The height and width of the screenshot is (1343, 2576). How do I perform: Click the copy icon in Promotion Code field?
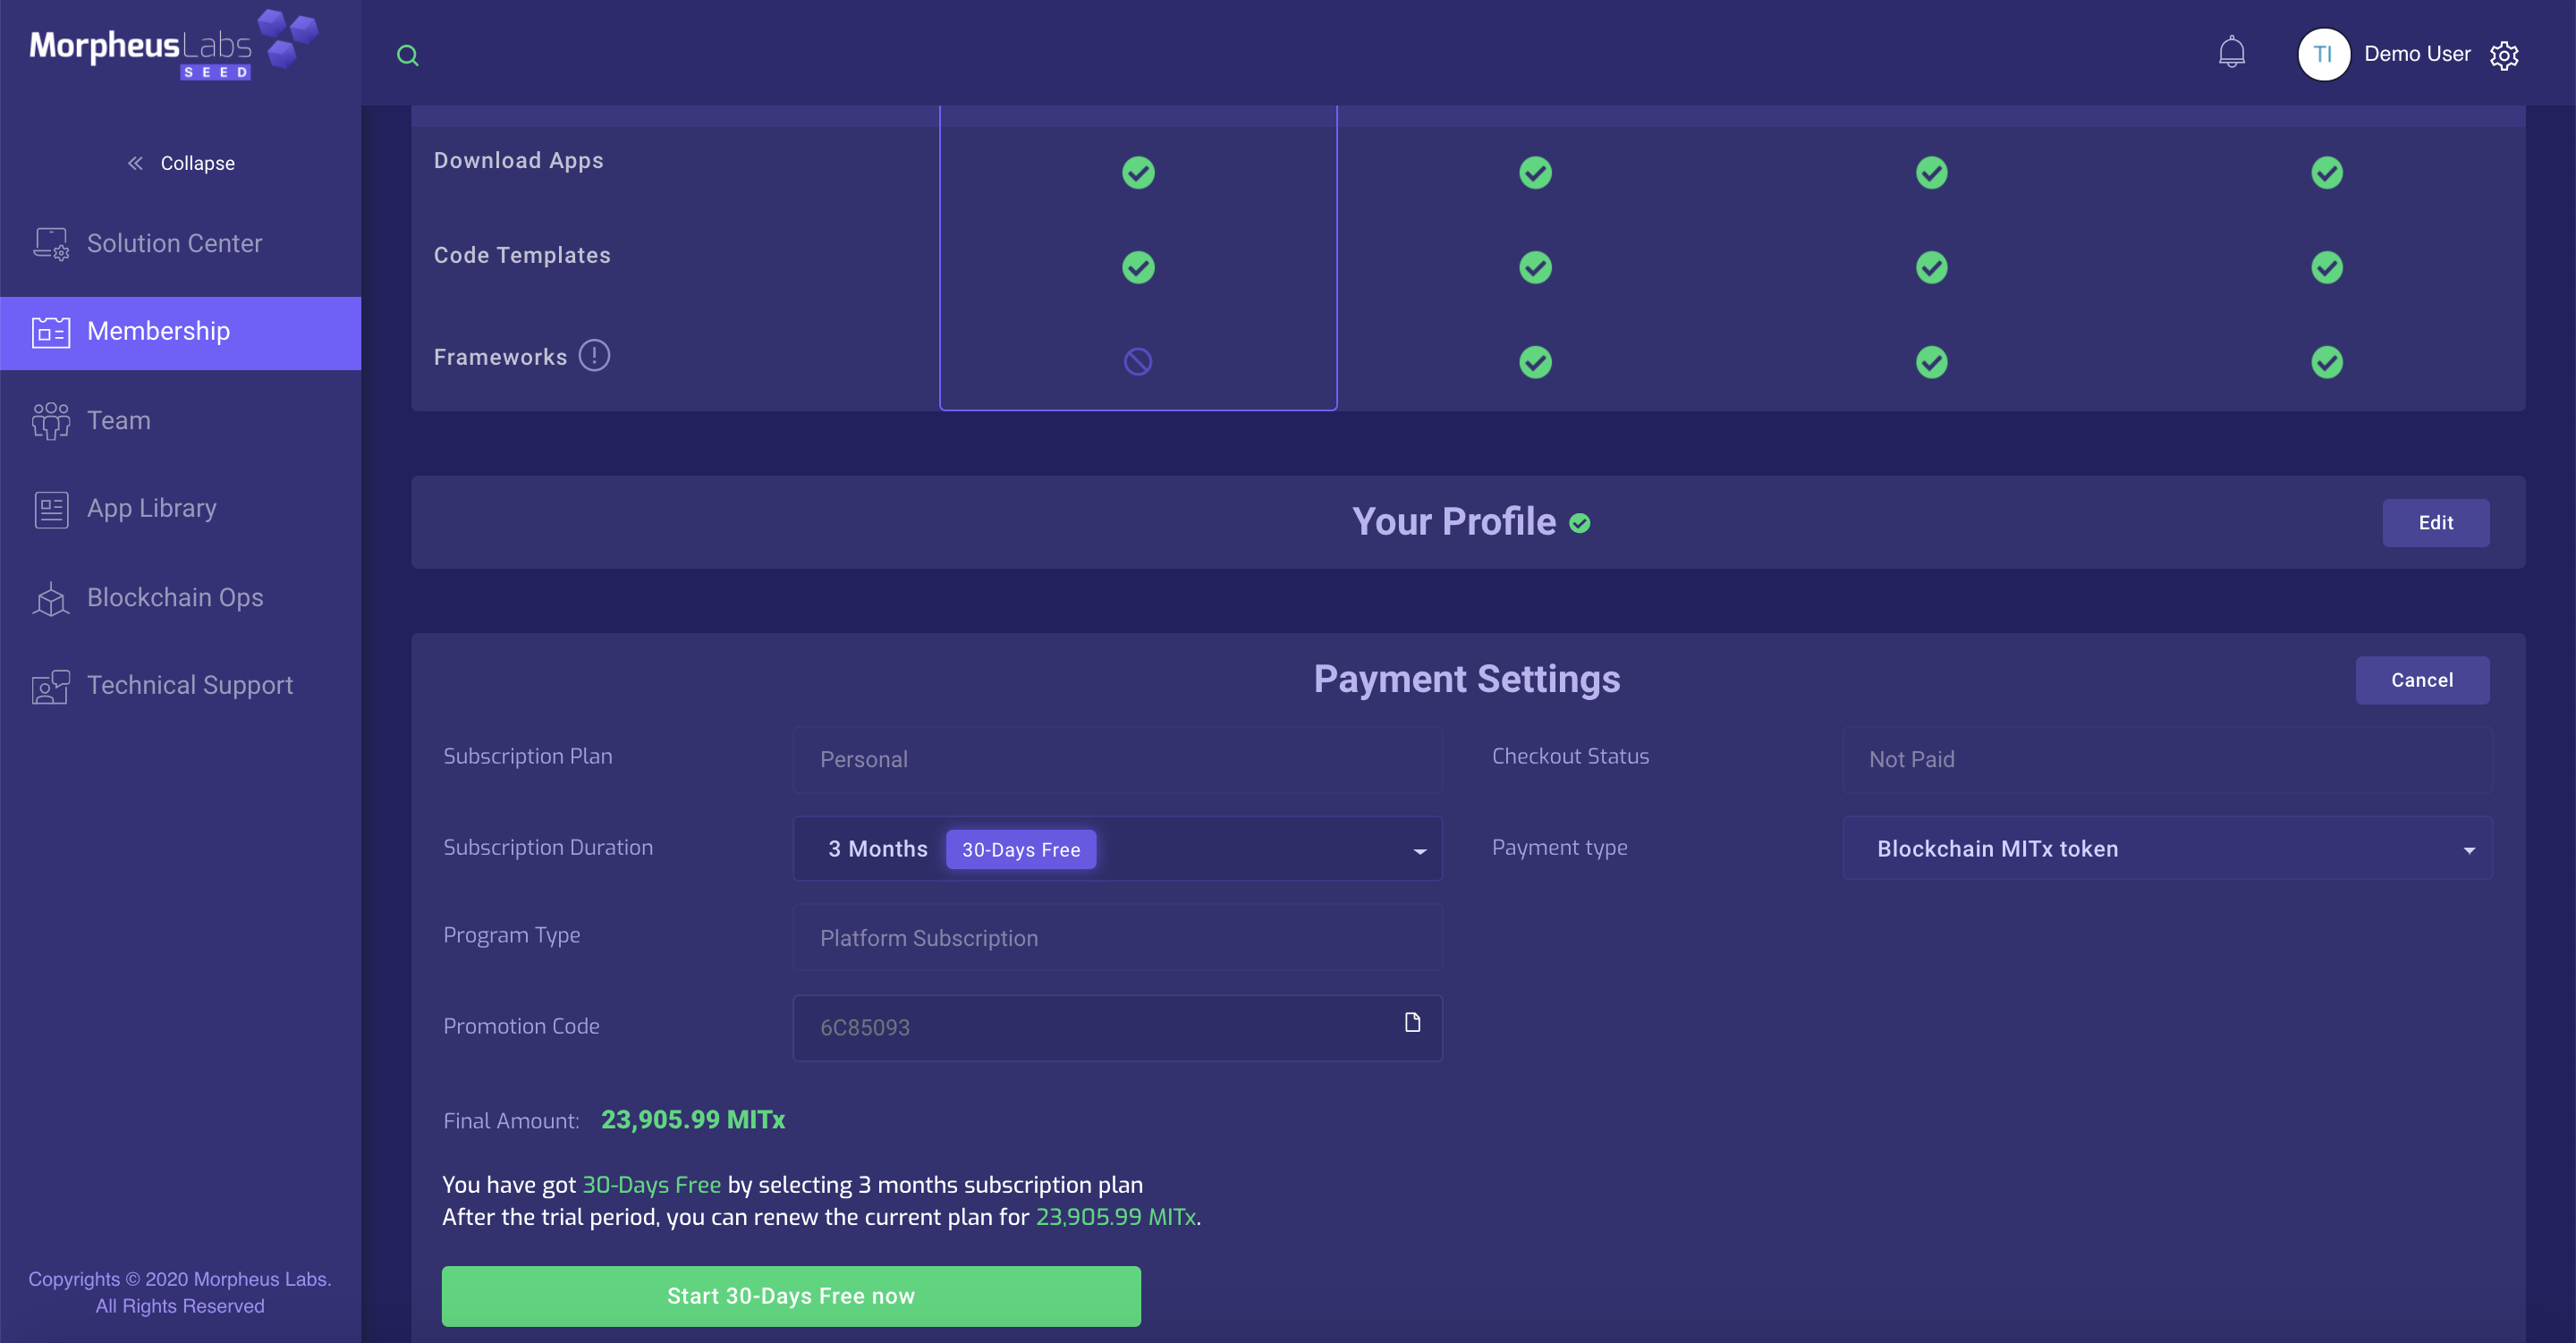1412,1022
